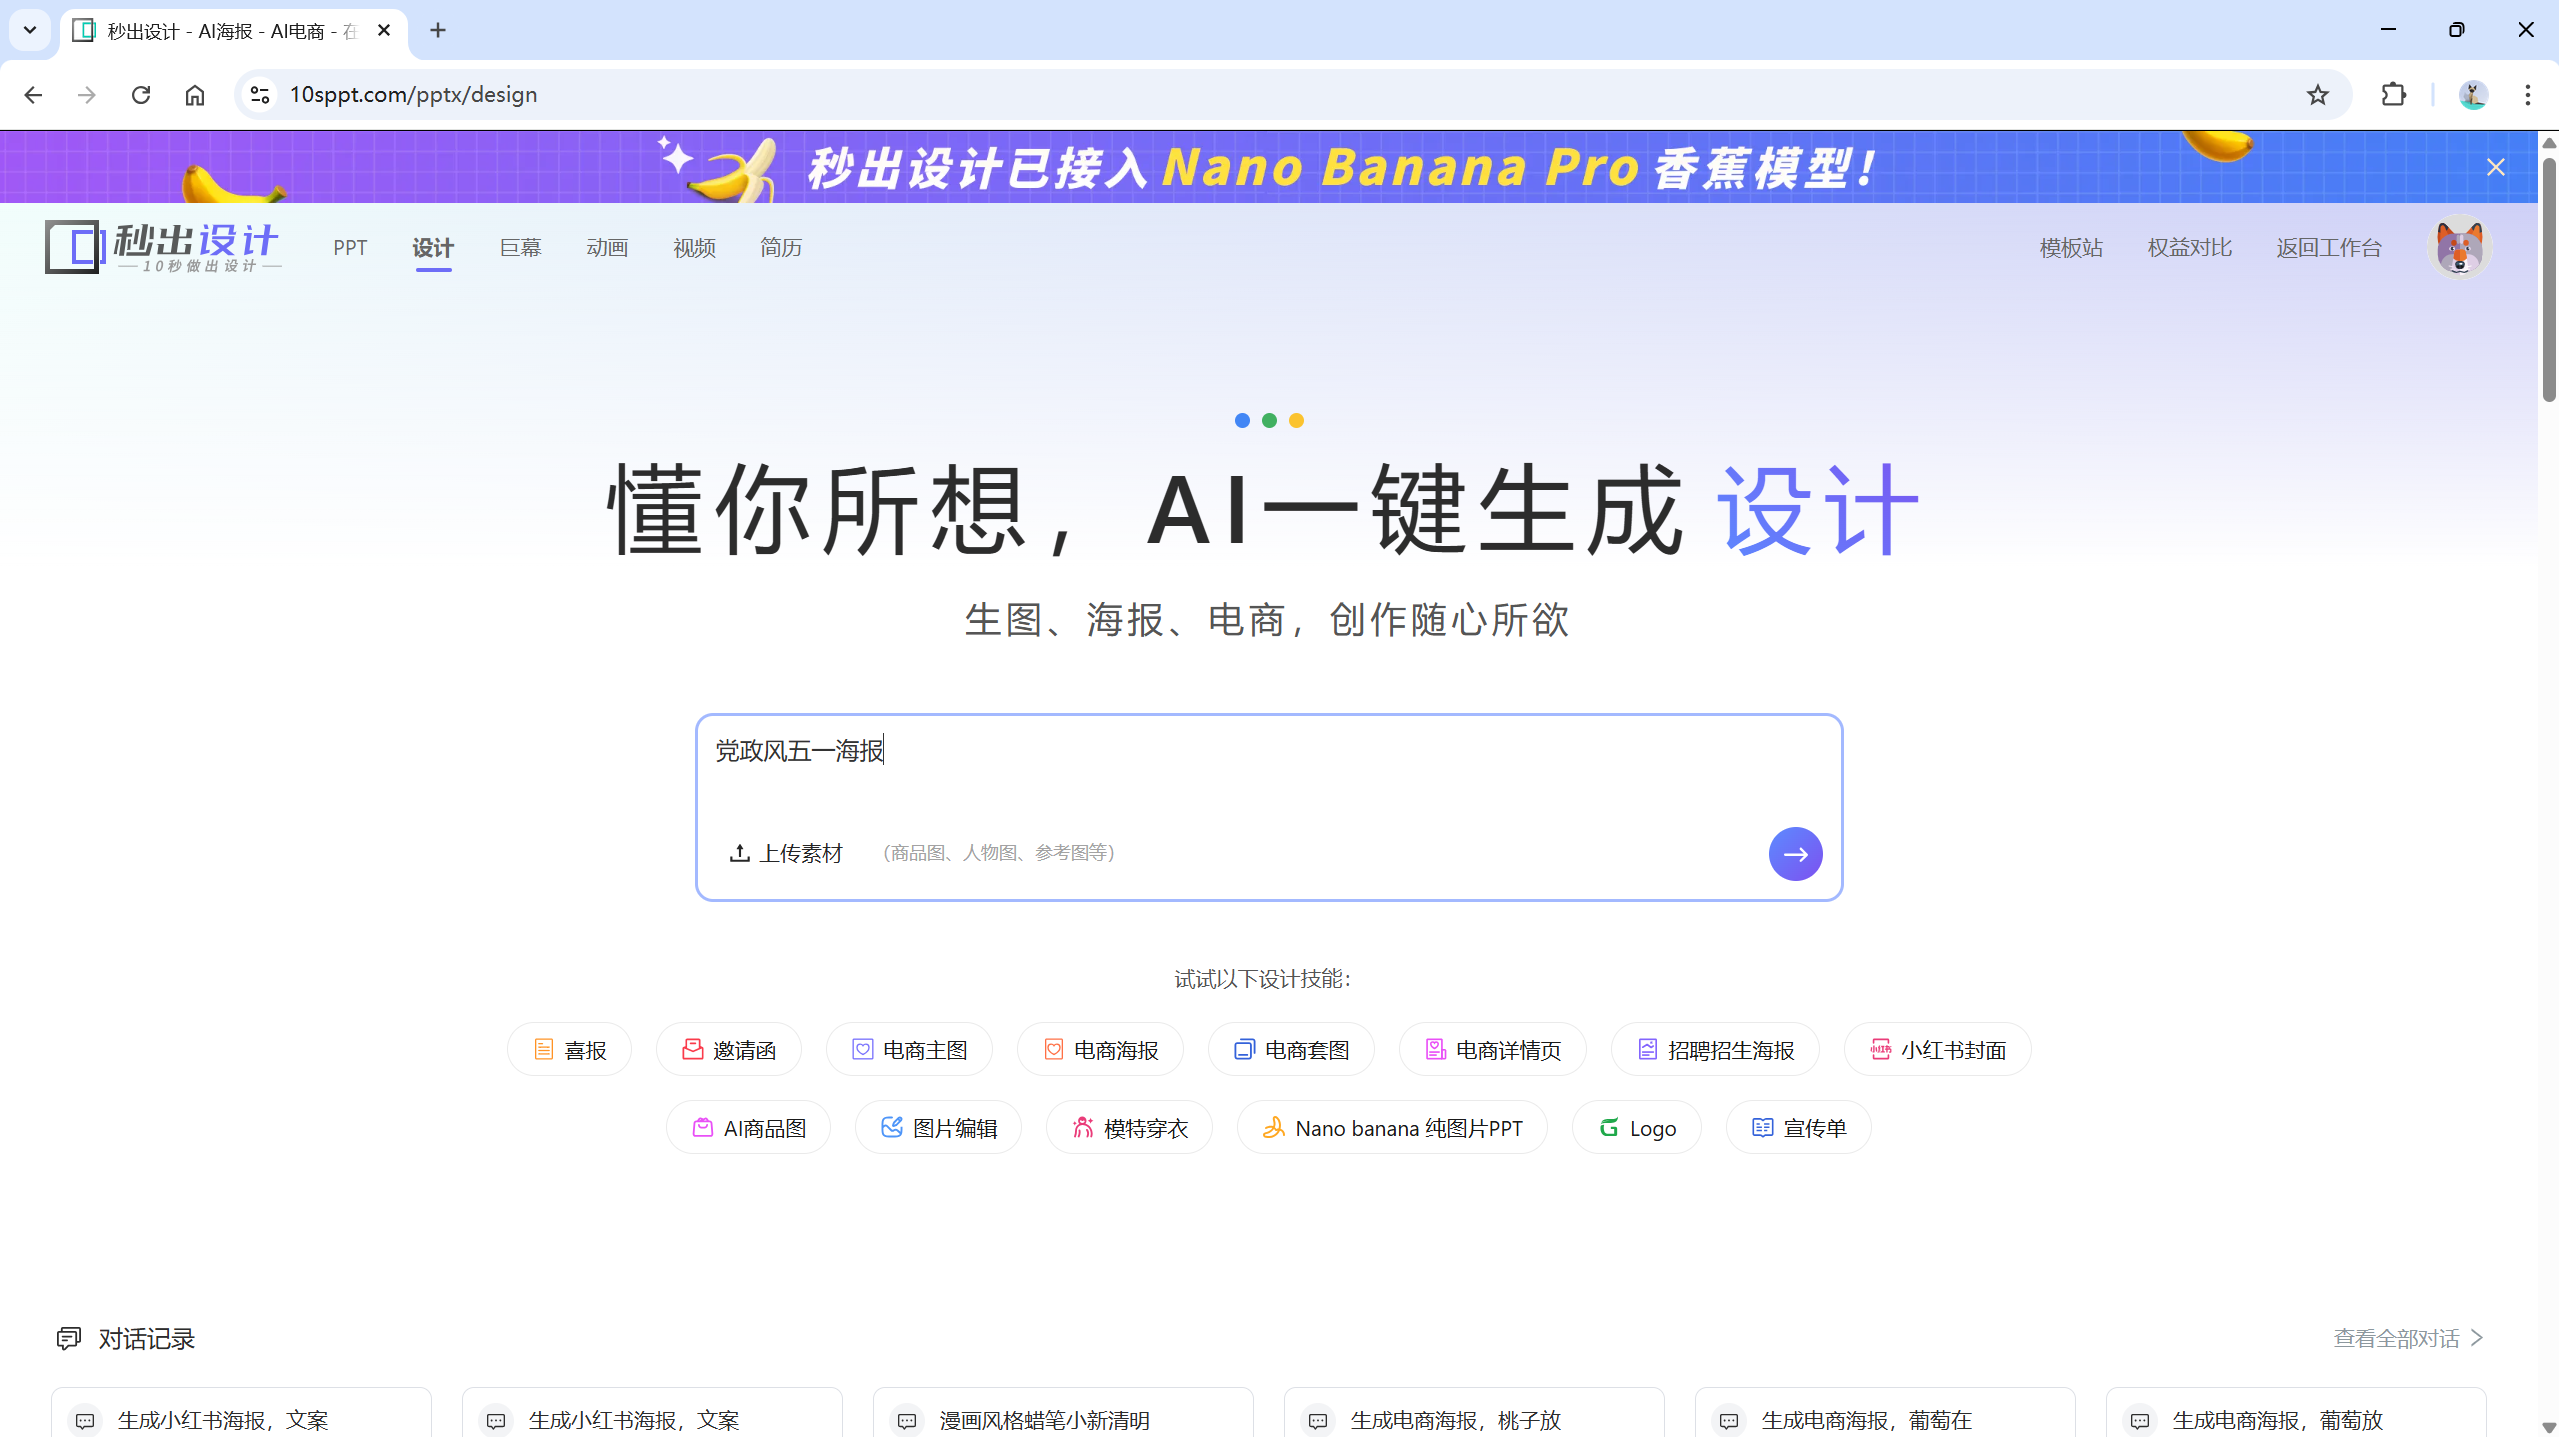Image resolution: width=2559 pixels, height=1437 pixels.
Task: Bookmark this page with star icon
Action: tap(2318, 94)
